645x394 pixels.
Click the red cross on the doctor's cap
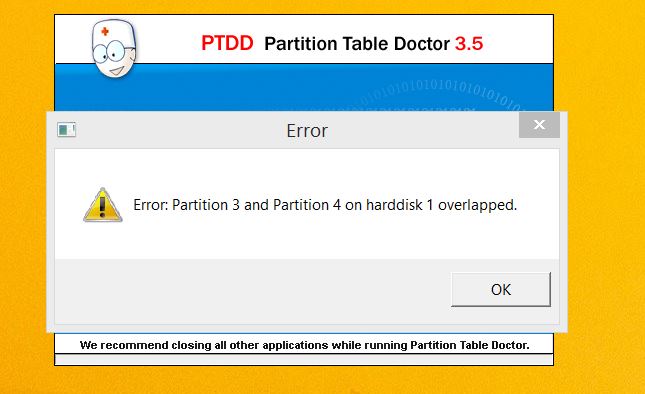click(105, 31)
